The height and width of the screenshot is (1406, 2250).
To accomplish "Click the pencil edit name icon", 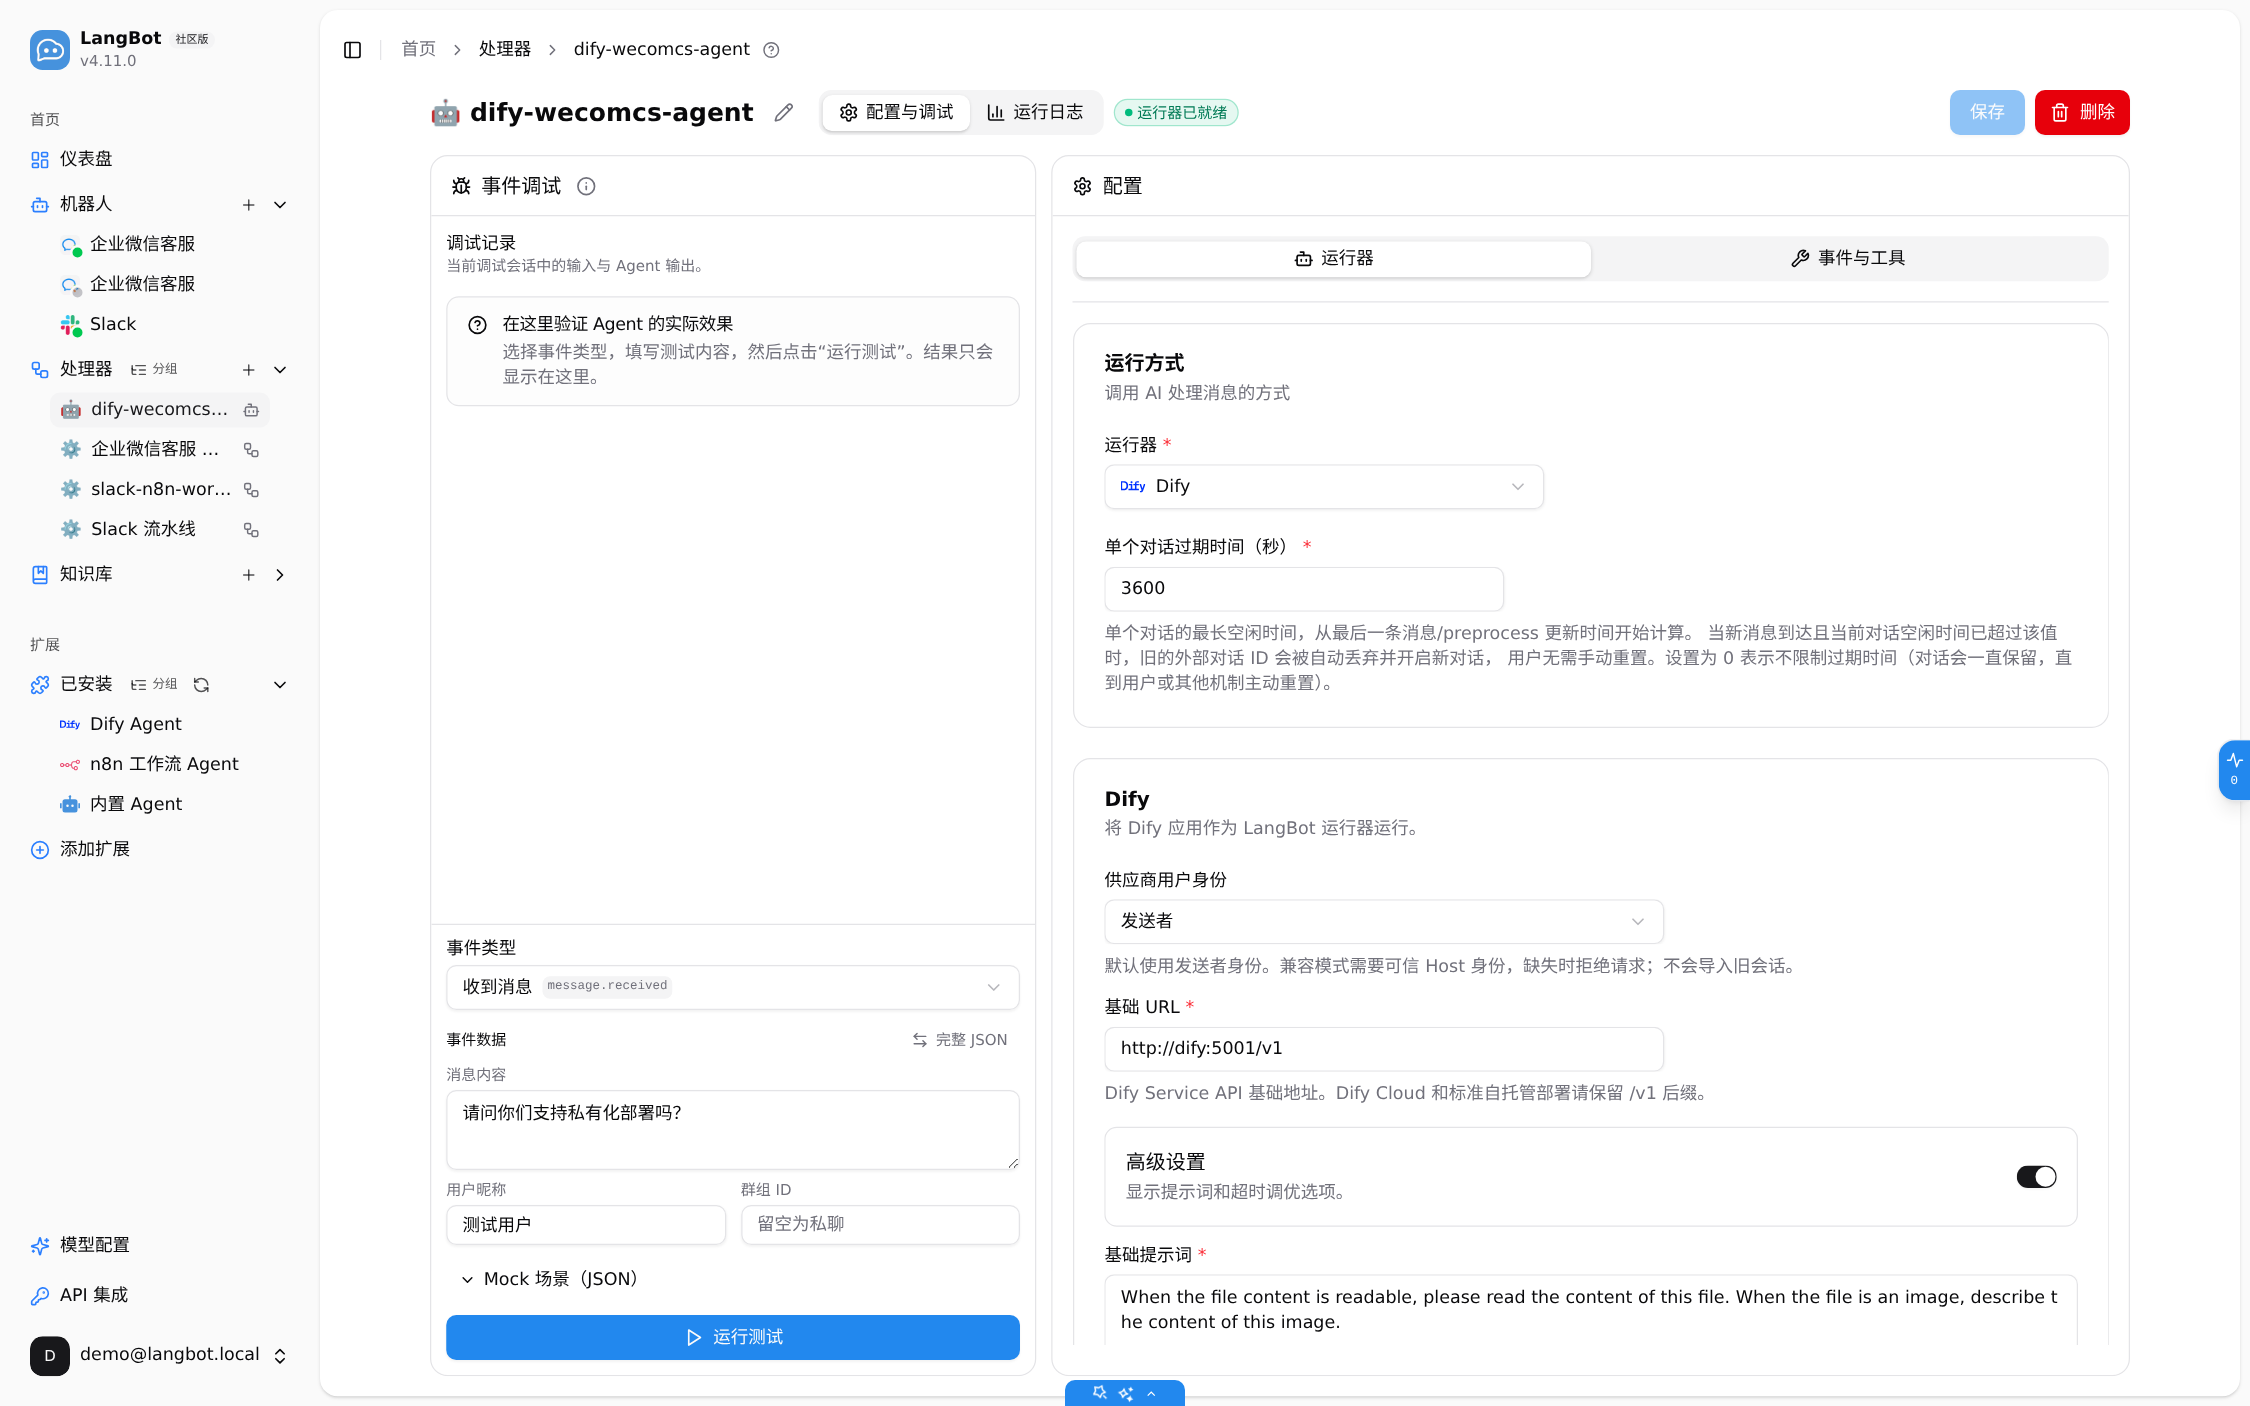I will click(x=784, y=113).
